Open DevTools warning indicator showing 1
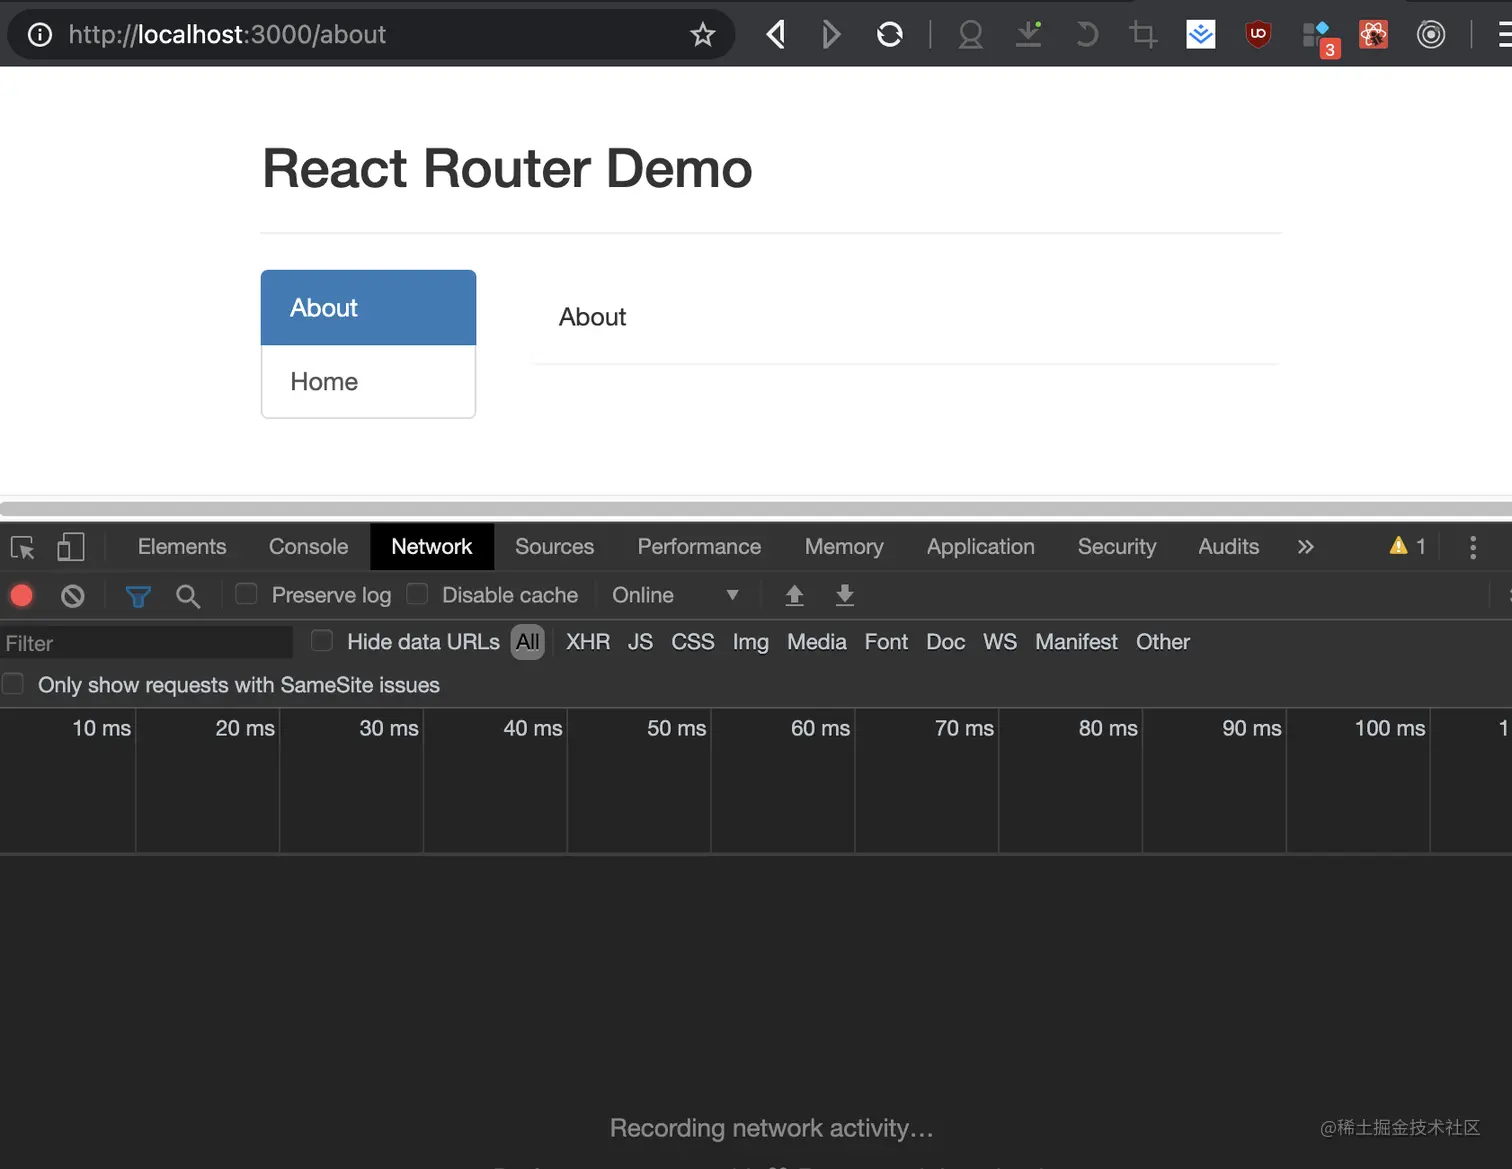 (x=1408, y=546)
